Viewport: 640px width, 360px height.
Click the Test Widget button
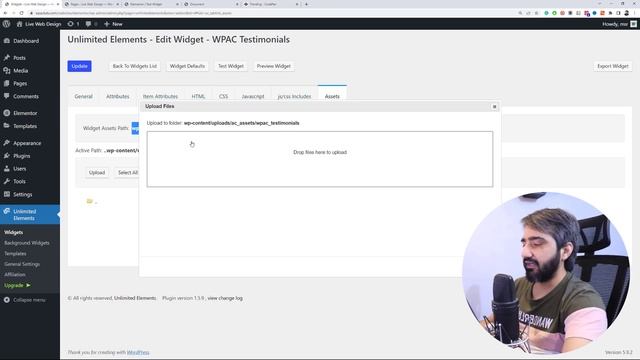[231, 66]
